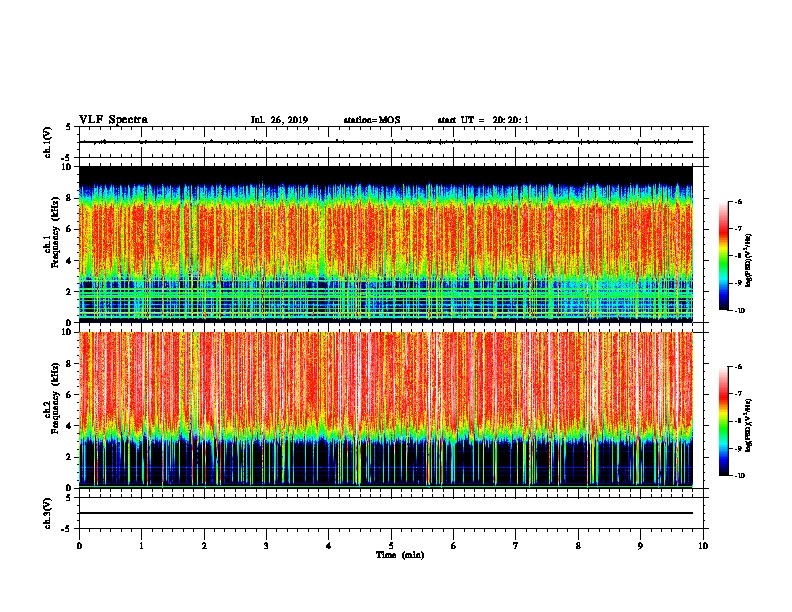Image resolution: width=792 pixels, height=612 pixels.
Task: Click time-axis tick label "5"
Action: point(391,546)
